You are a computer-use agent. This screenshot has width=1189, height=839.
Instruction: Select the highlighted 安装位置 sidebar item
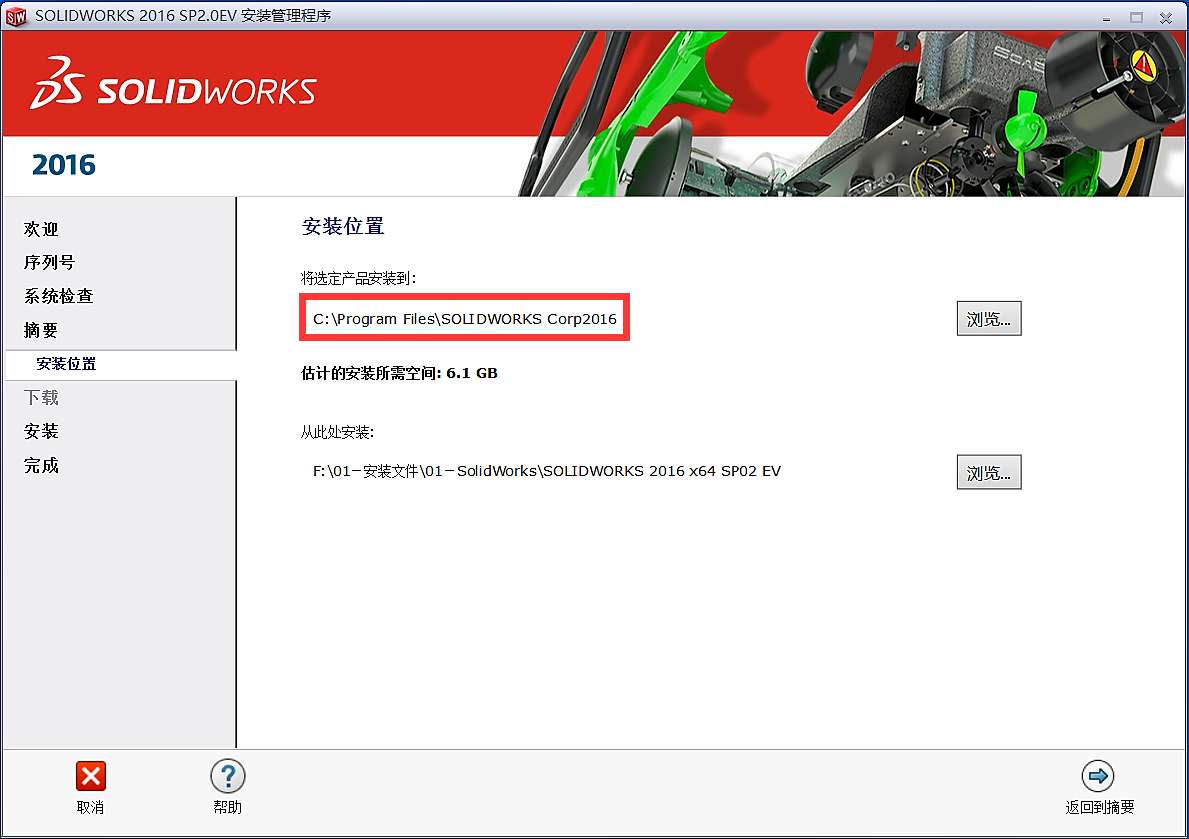pyautogui.click(x=67, y=364)
